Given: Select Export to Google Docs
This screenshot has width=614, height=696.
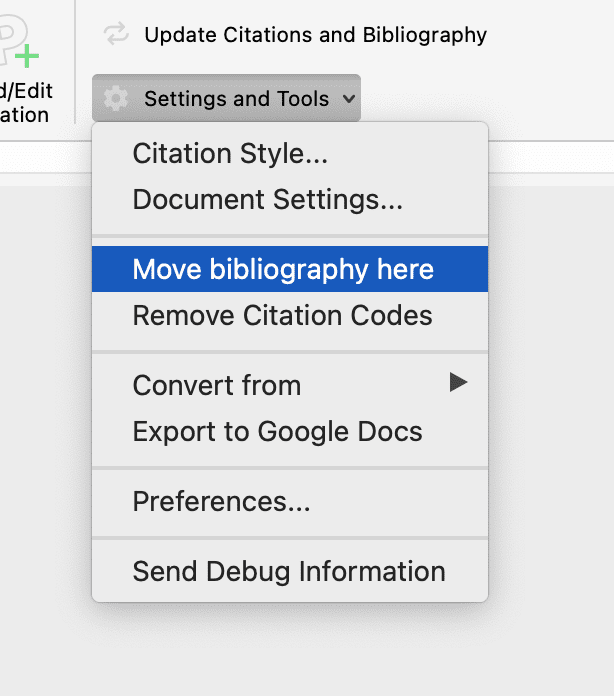Looking at the screenshot, I should point(277,432).
